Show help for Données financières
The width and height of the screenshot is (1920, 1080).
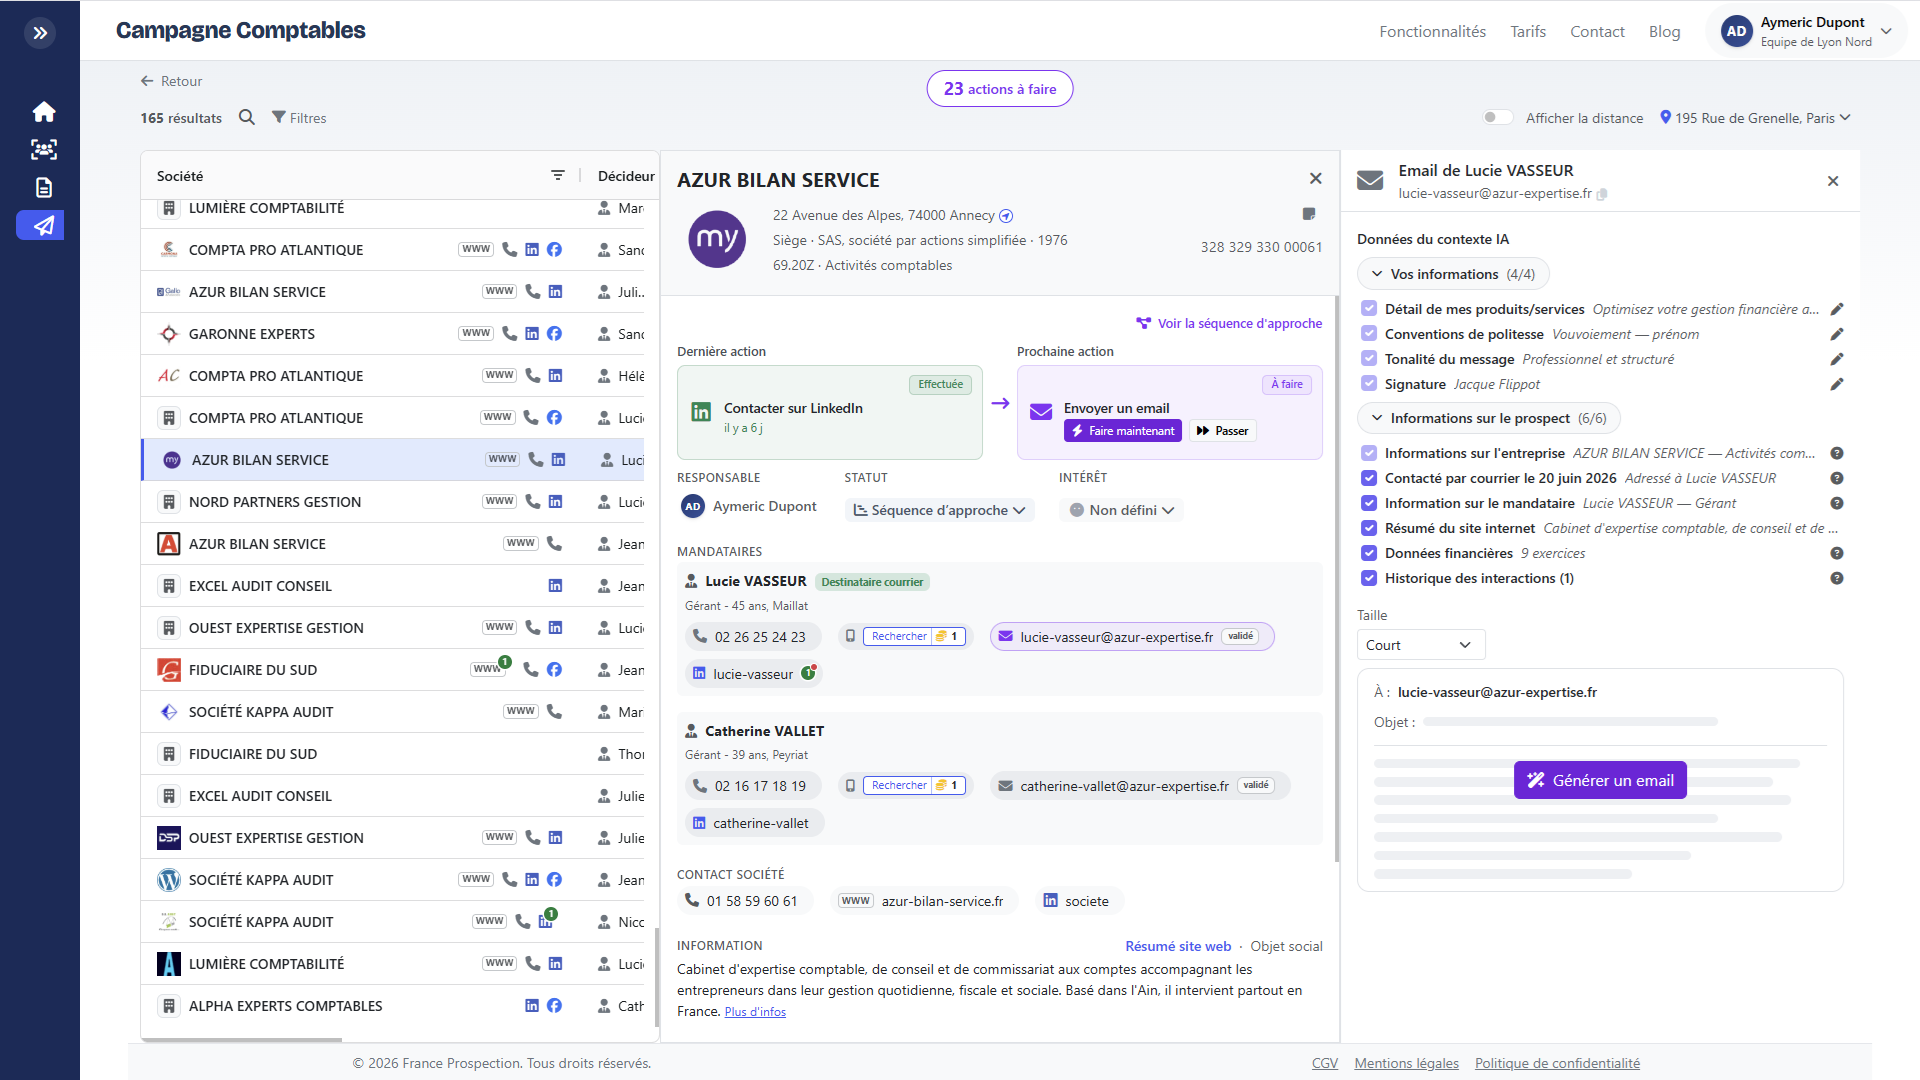[x=1837, y=553]
